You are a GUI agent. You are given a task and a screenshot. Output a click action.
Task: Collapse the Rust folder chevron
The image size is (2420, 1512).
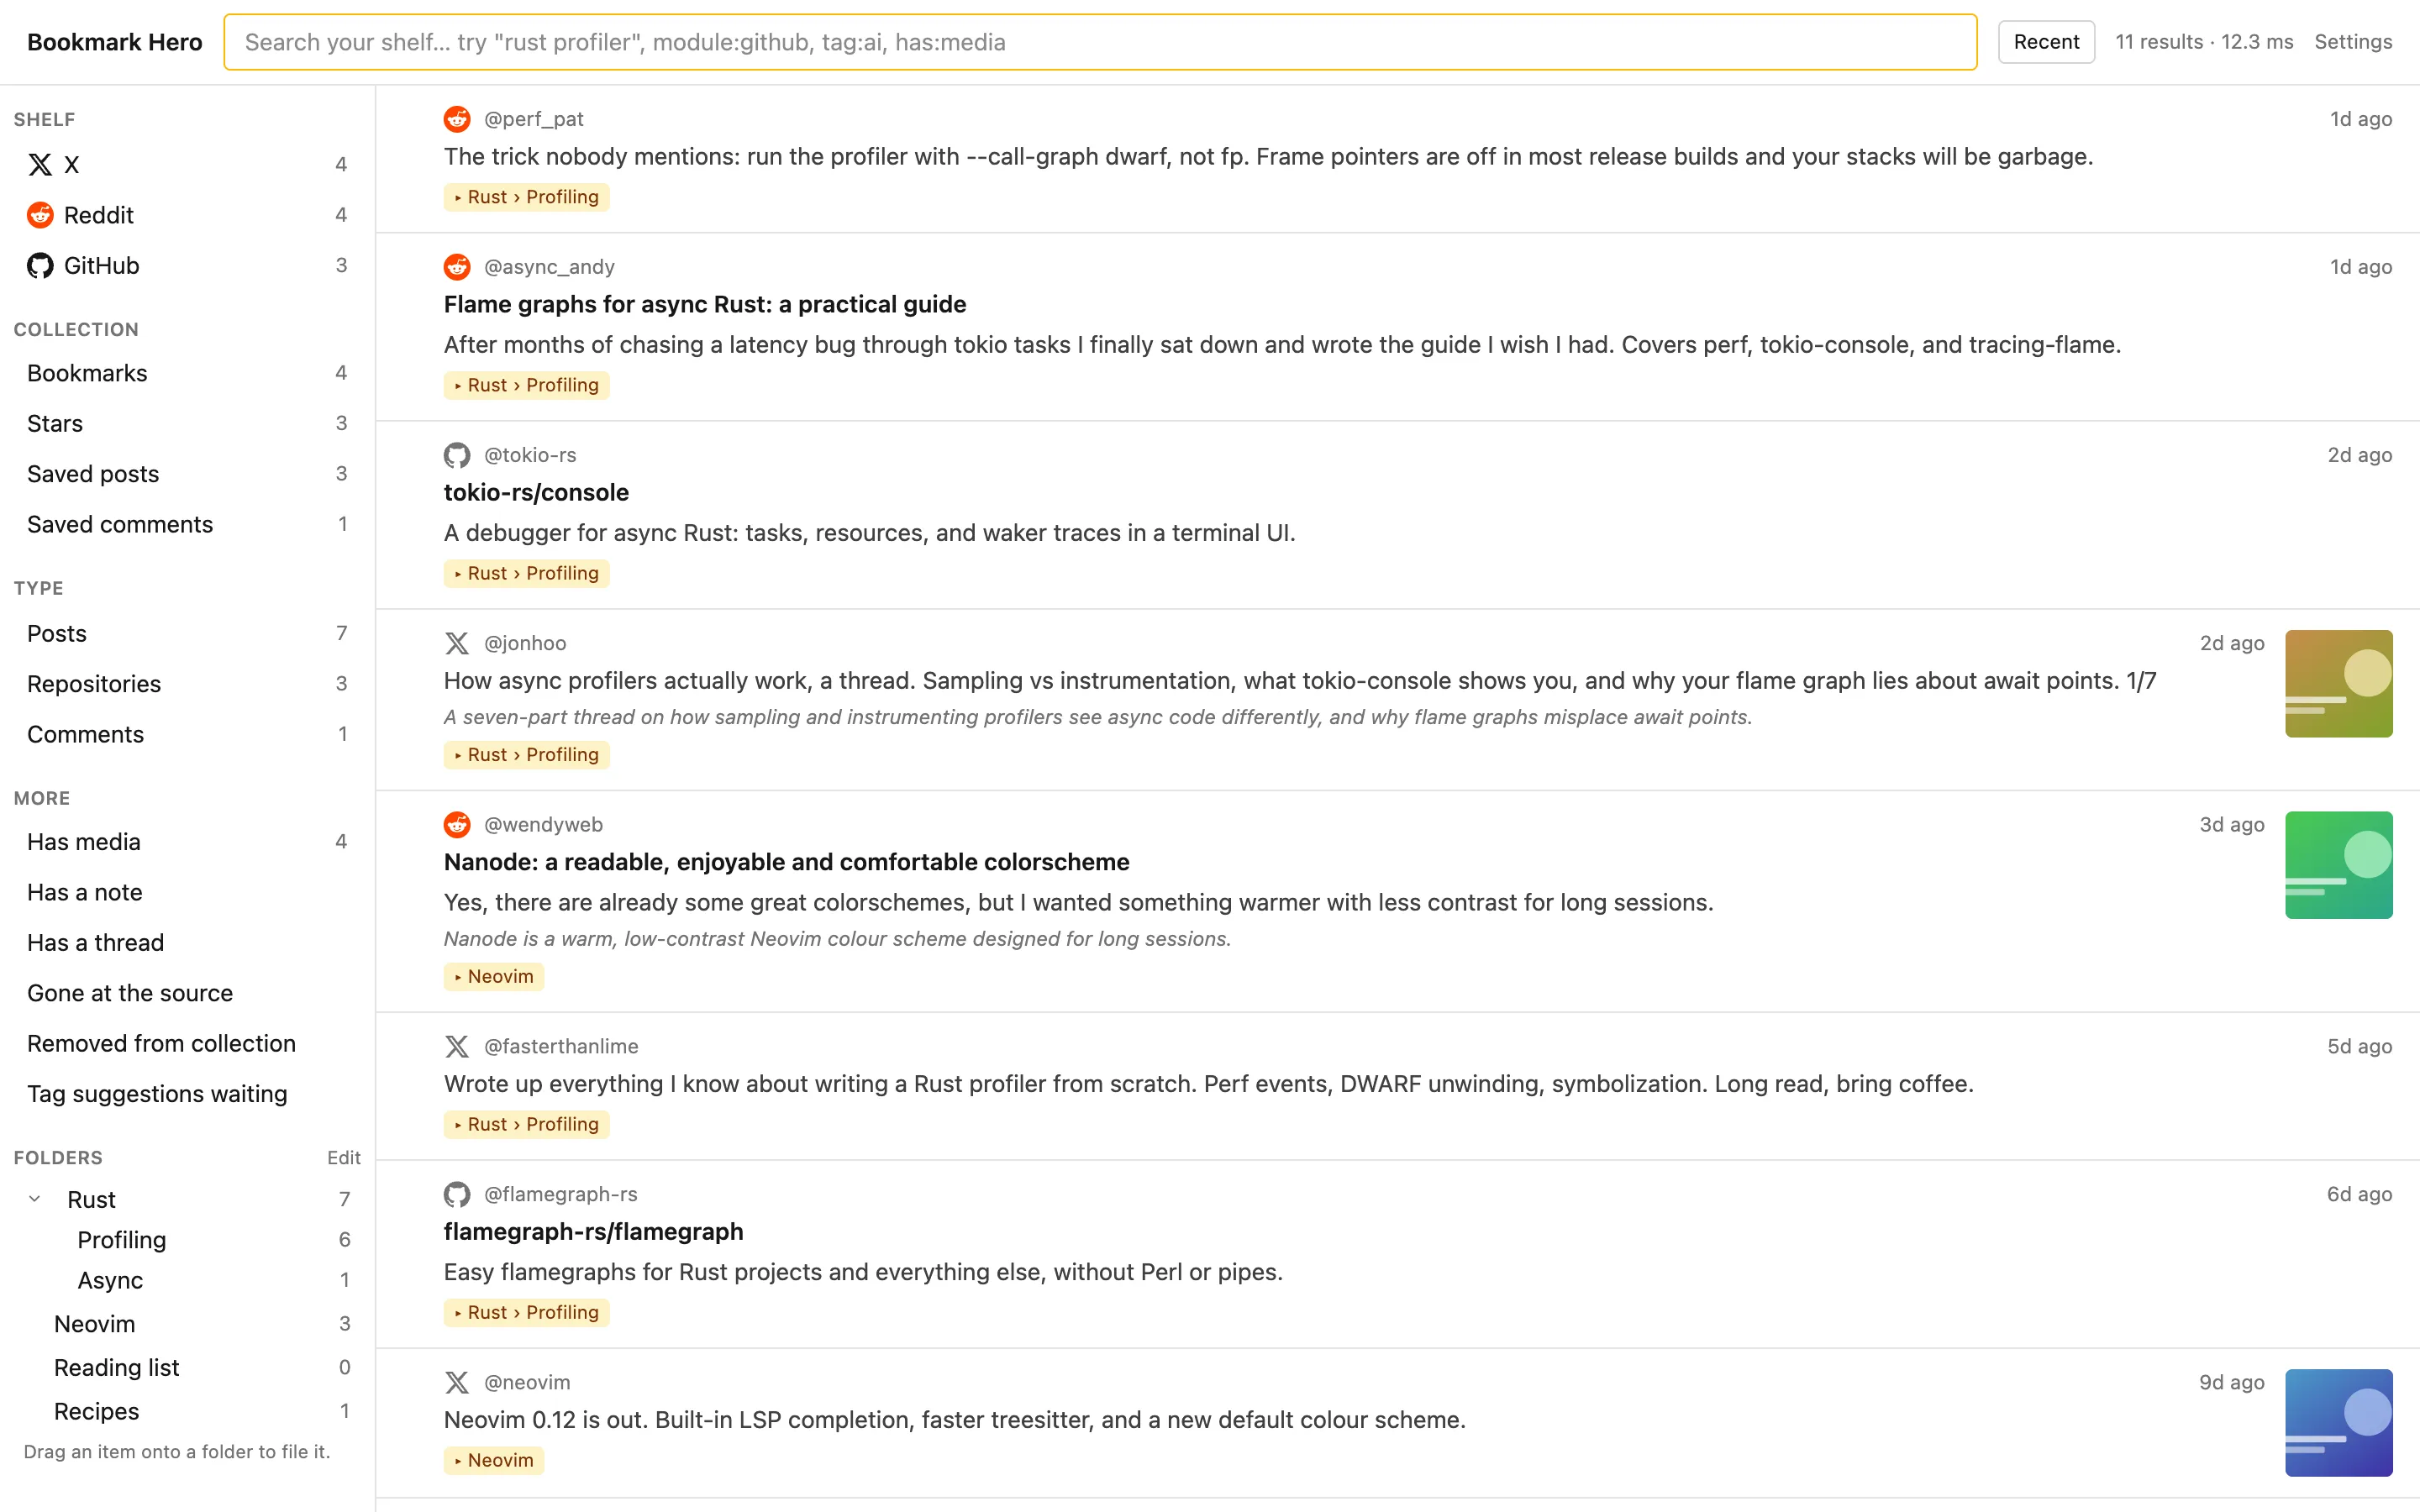[x=34, y=1199]
